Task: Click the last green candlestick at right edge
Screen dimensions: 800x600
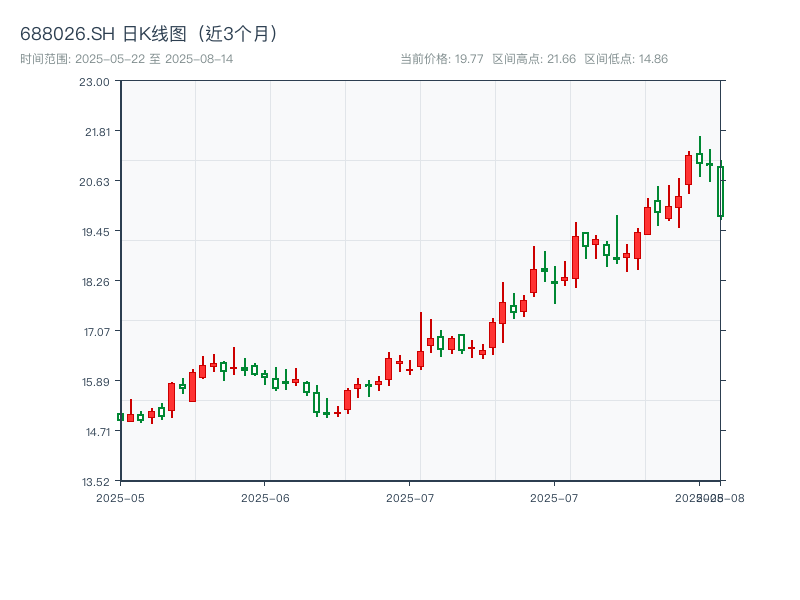Action: point(720,191)
